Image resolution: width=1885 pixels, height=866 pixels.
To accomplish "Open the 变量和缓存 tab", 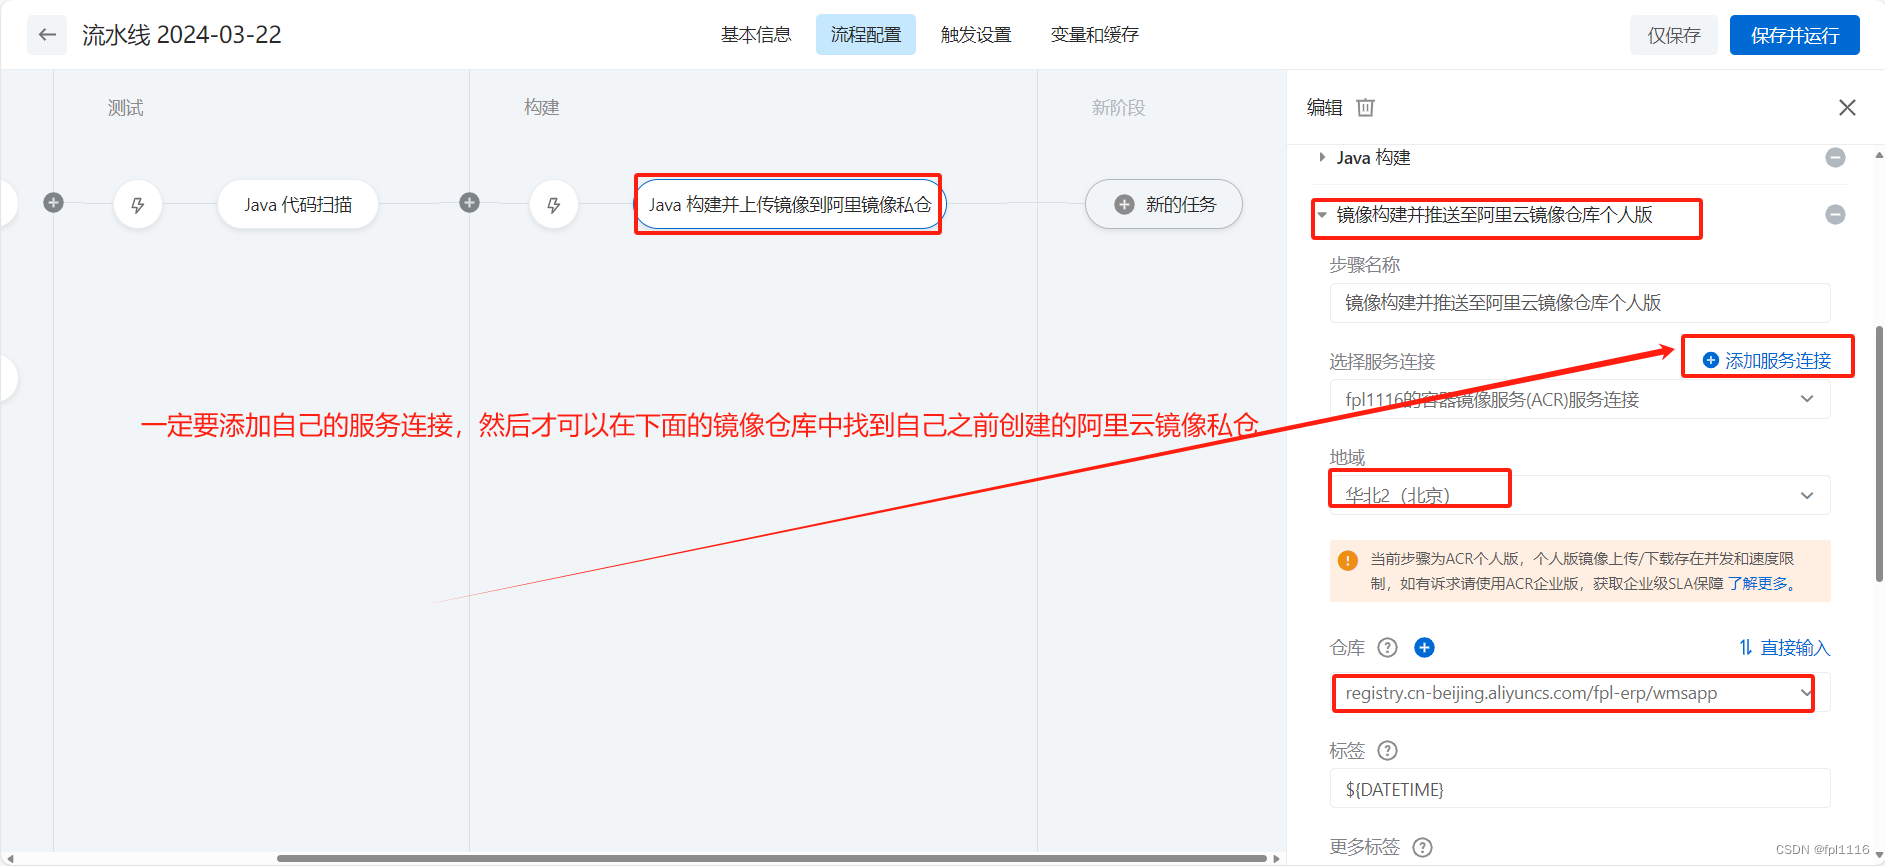I will point(1095,35).
